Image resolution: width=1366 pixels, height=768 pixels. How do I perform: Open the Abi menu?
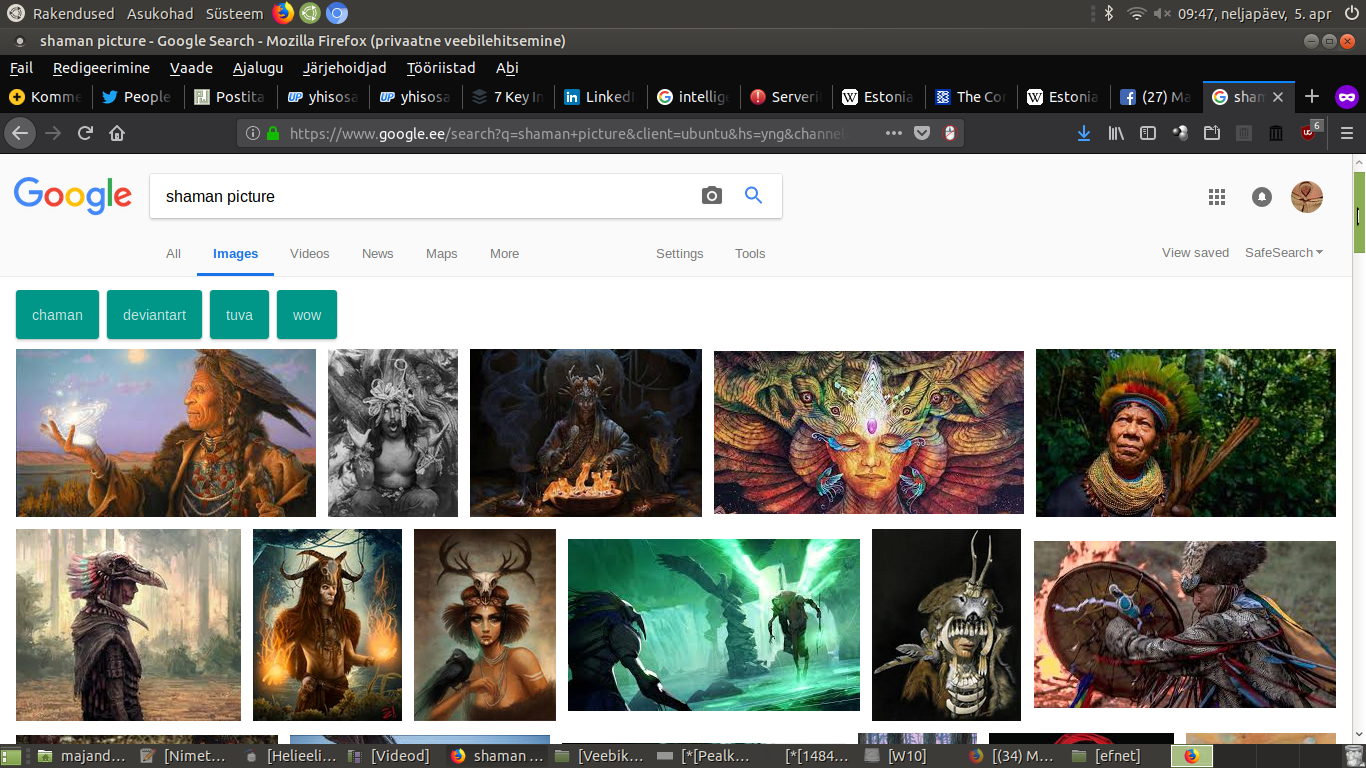[x=507, y=68]
